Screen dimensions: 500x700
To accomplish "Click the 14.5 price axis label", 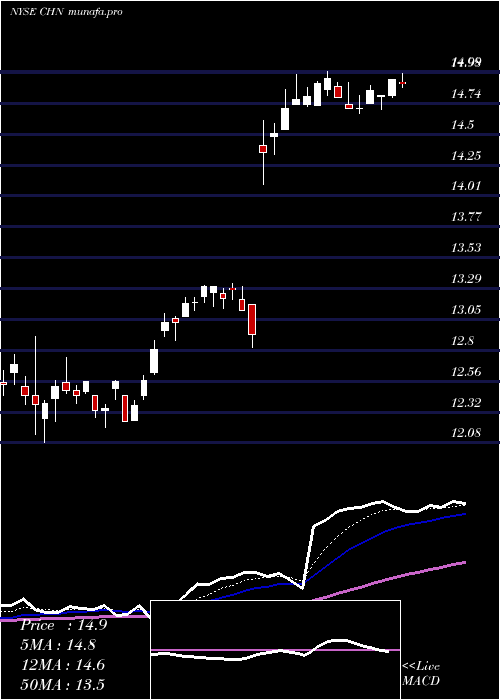I will 462,125.
